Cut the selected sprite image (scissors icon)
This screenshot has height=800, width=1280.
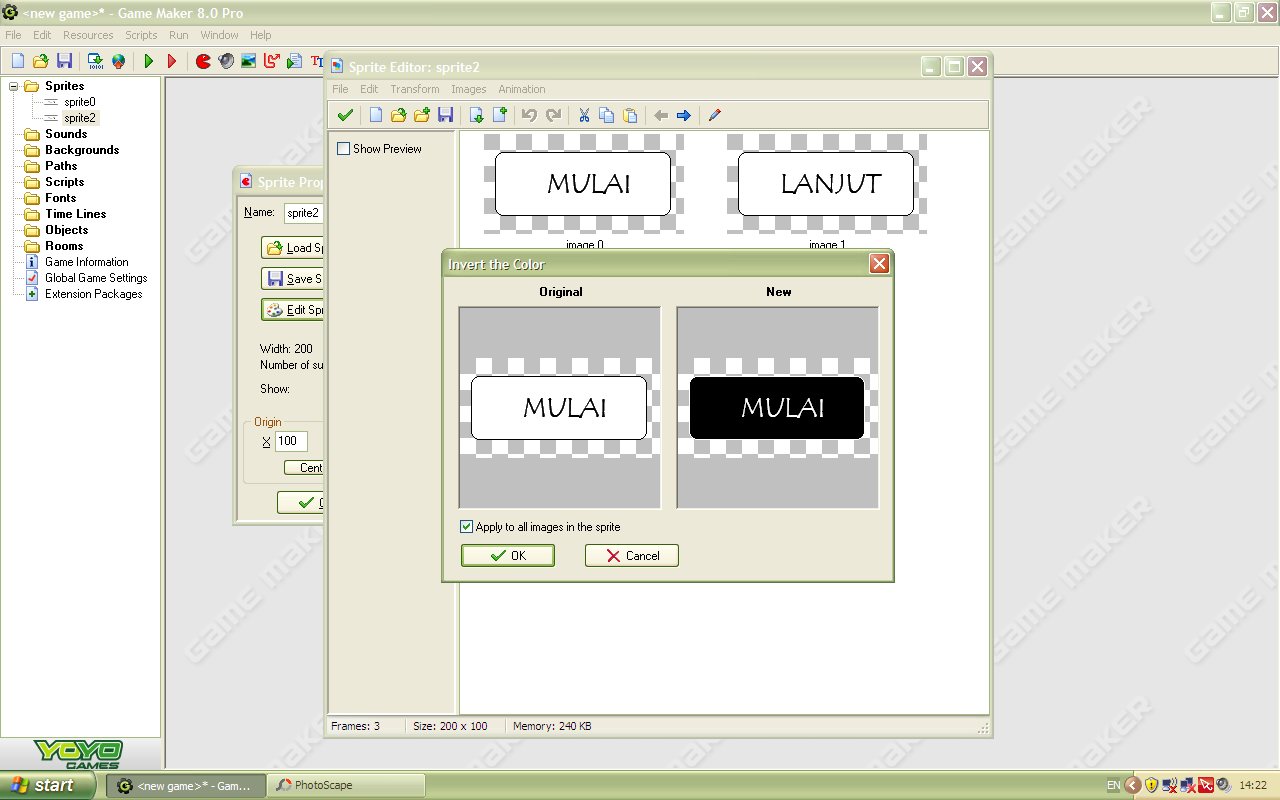point(585,114)
